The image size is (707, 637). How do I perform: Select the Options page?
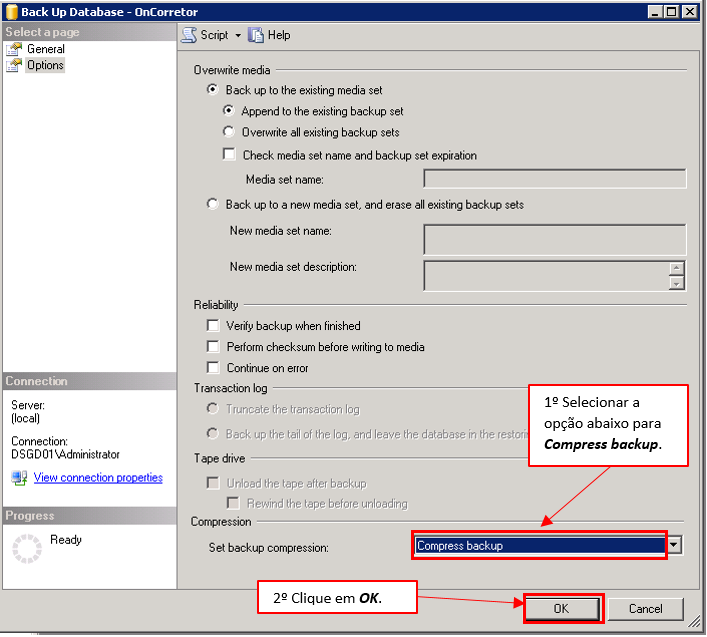pos(45,65)
